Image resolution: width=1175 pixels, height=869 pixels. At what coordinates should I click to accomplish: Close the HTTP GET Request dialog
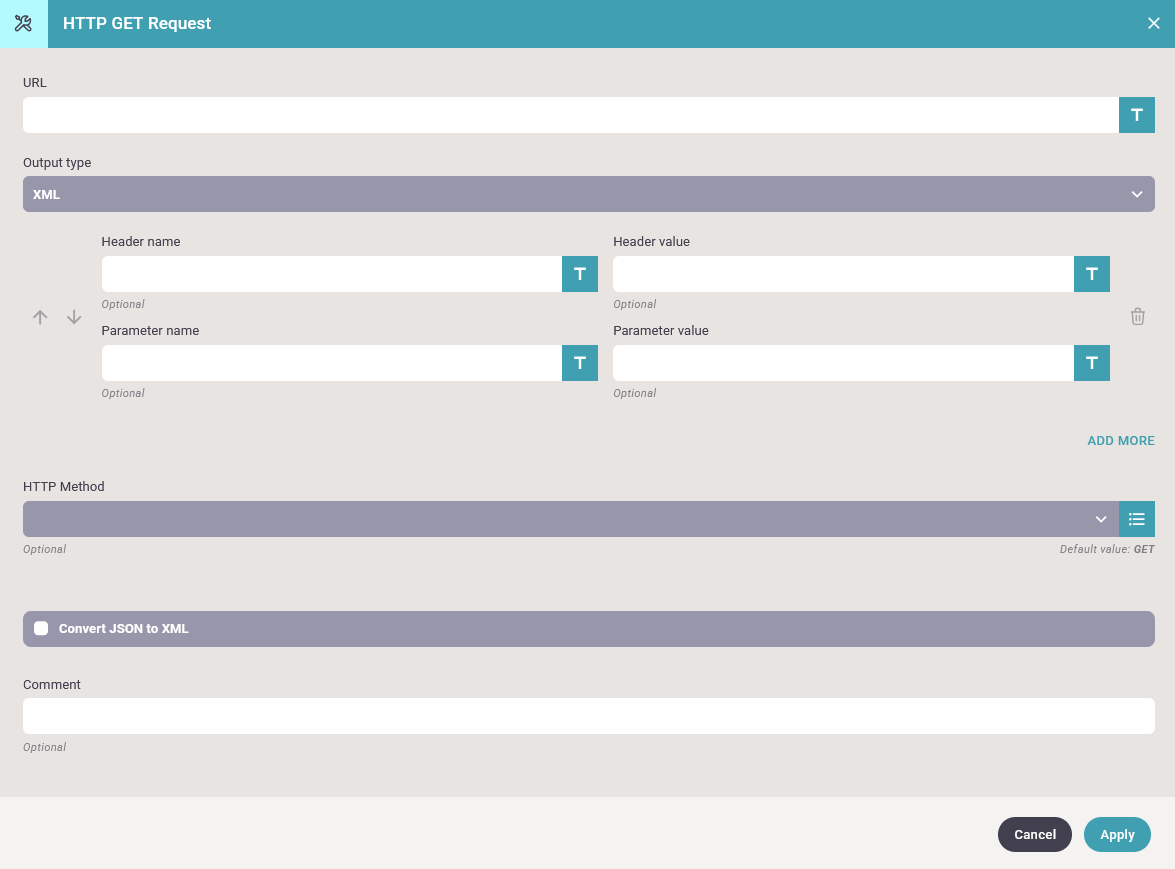[x=1153, y=23]
